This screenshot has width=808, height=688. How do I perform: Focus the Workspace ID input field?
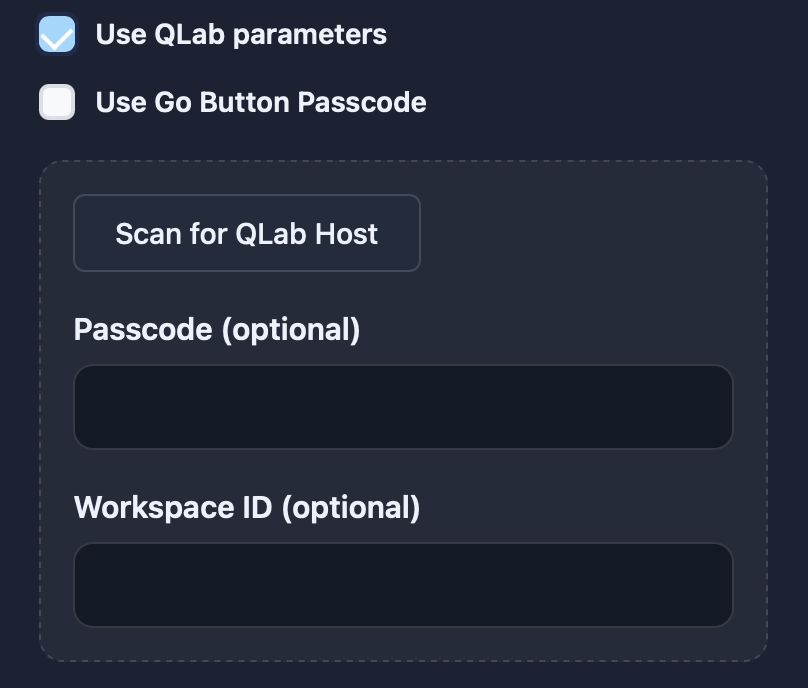point(403,585)
